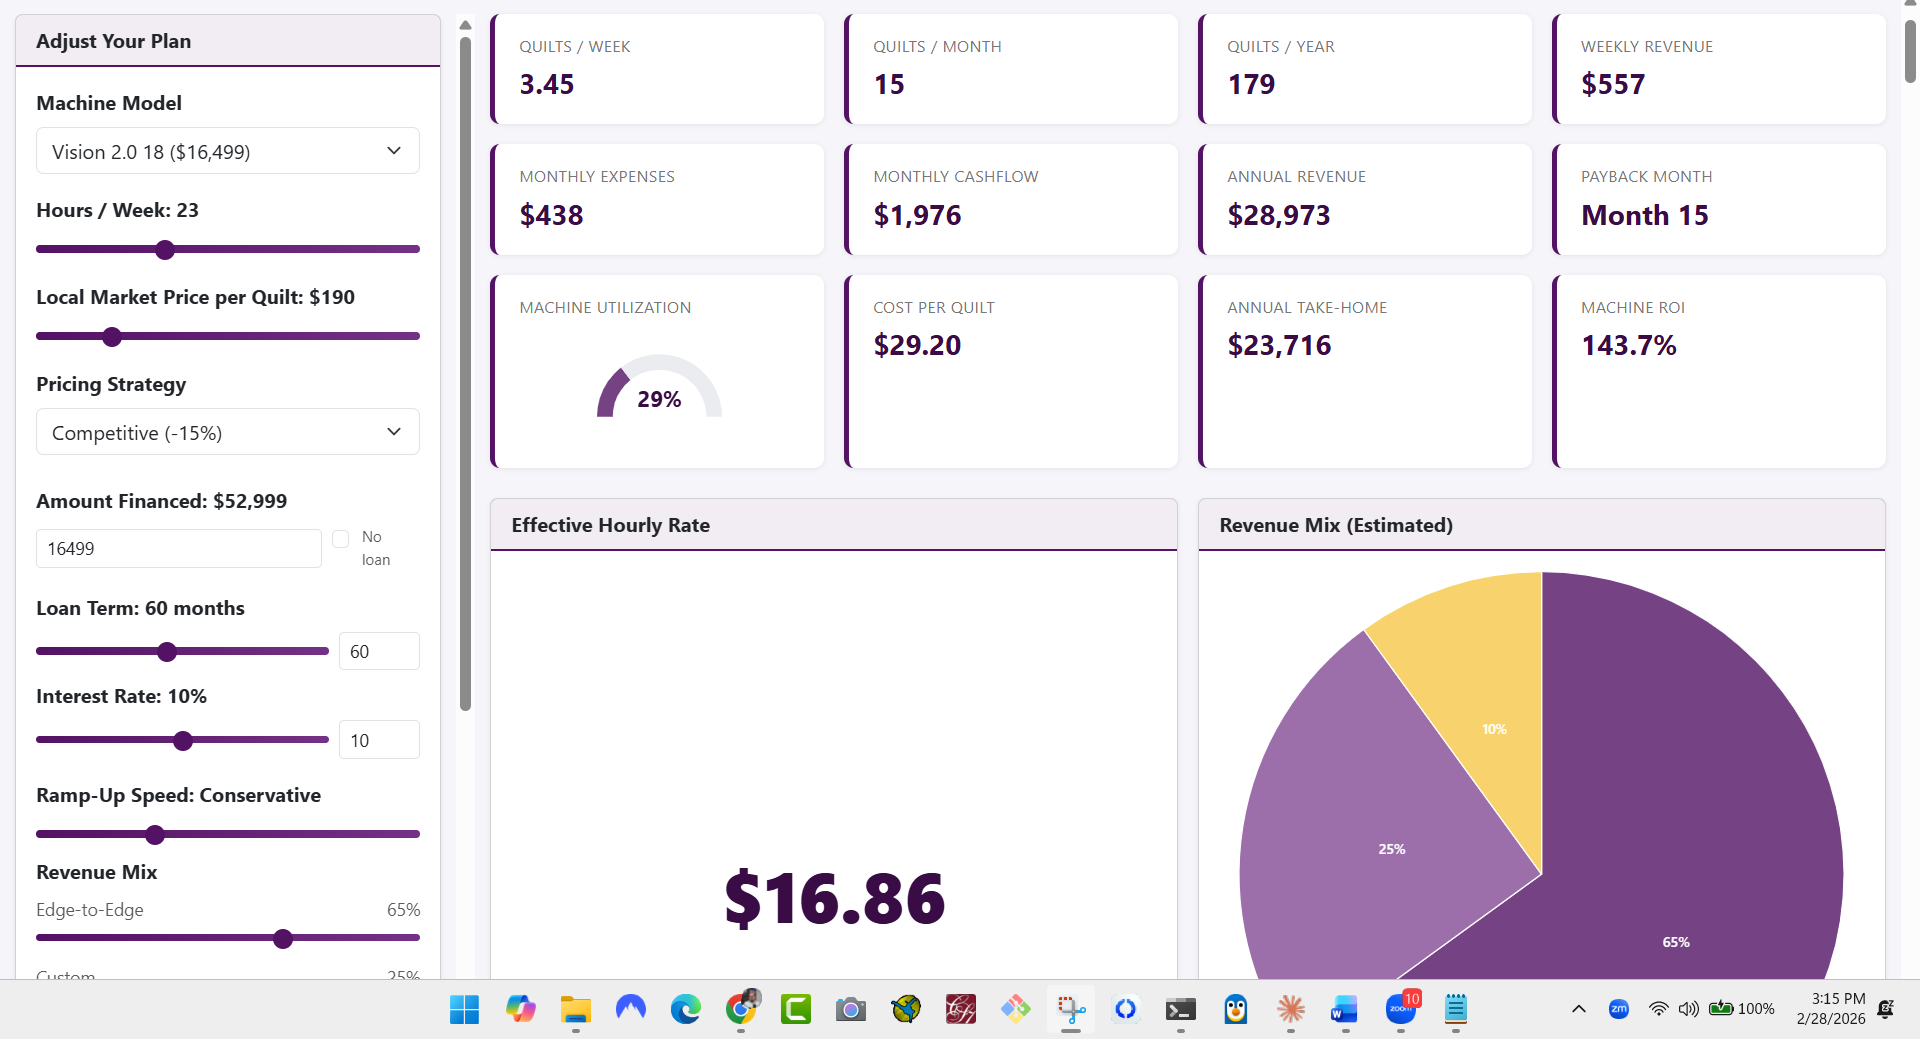The height and width of the screenshot is (1039, 1920).
Task: Open the Windows Terminal
Action: click(x=1181, y=1010)
